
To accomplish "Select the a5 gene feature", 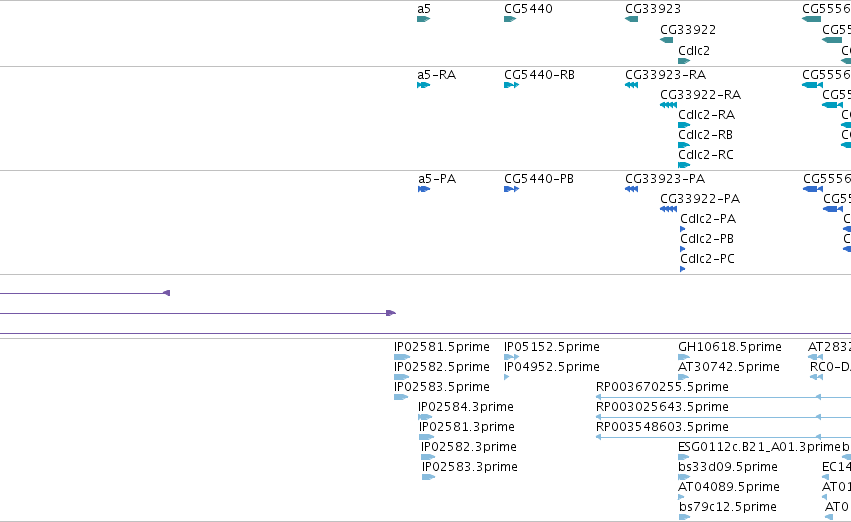I will (x=423, y=19).
